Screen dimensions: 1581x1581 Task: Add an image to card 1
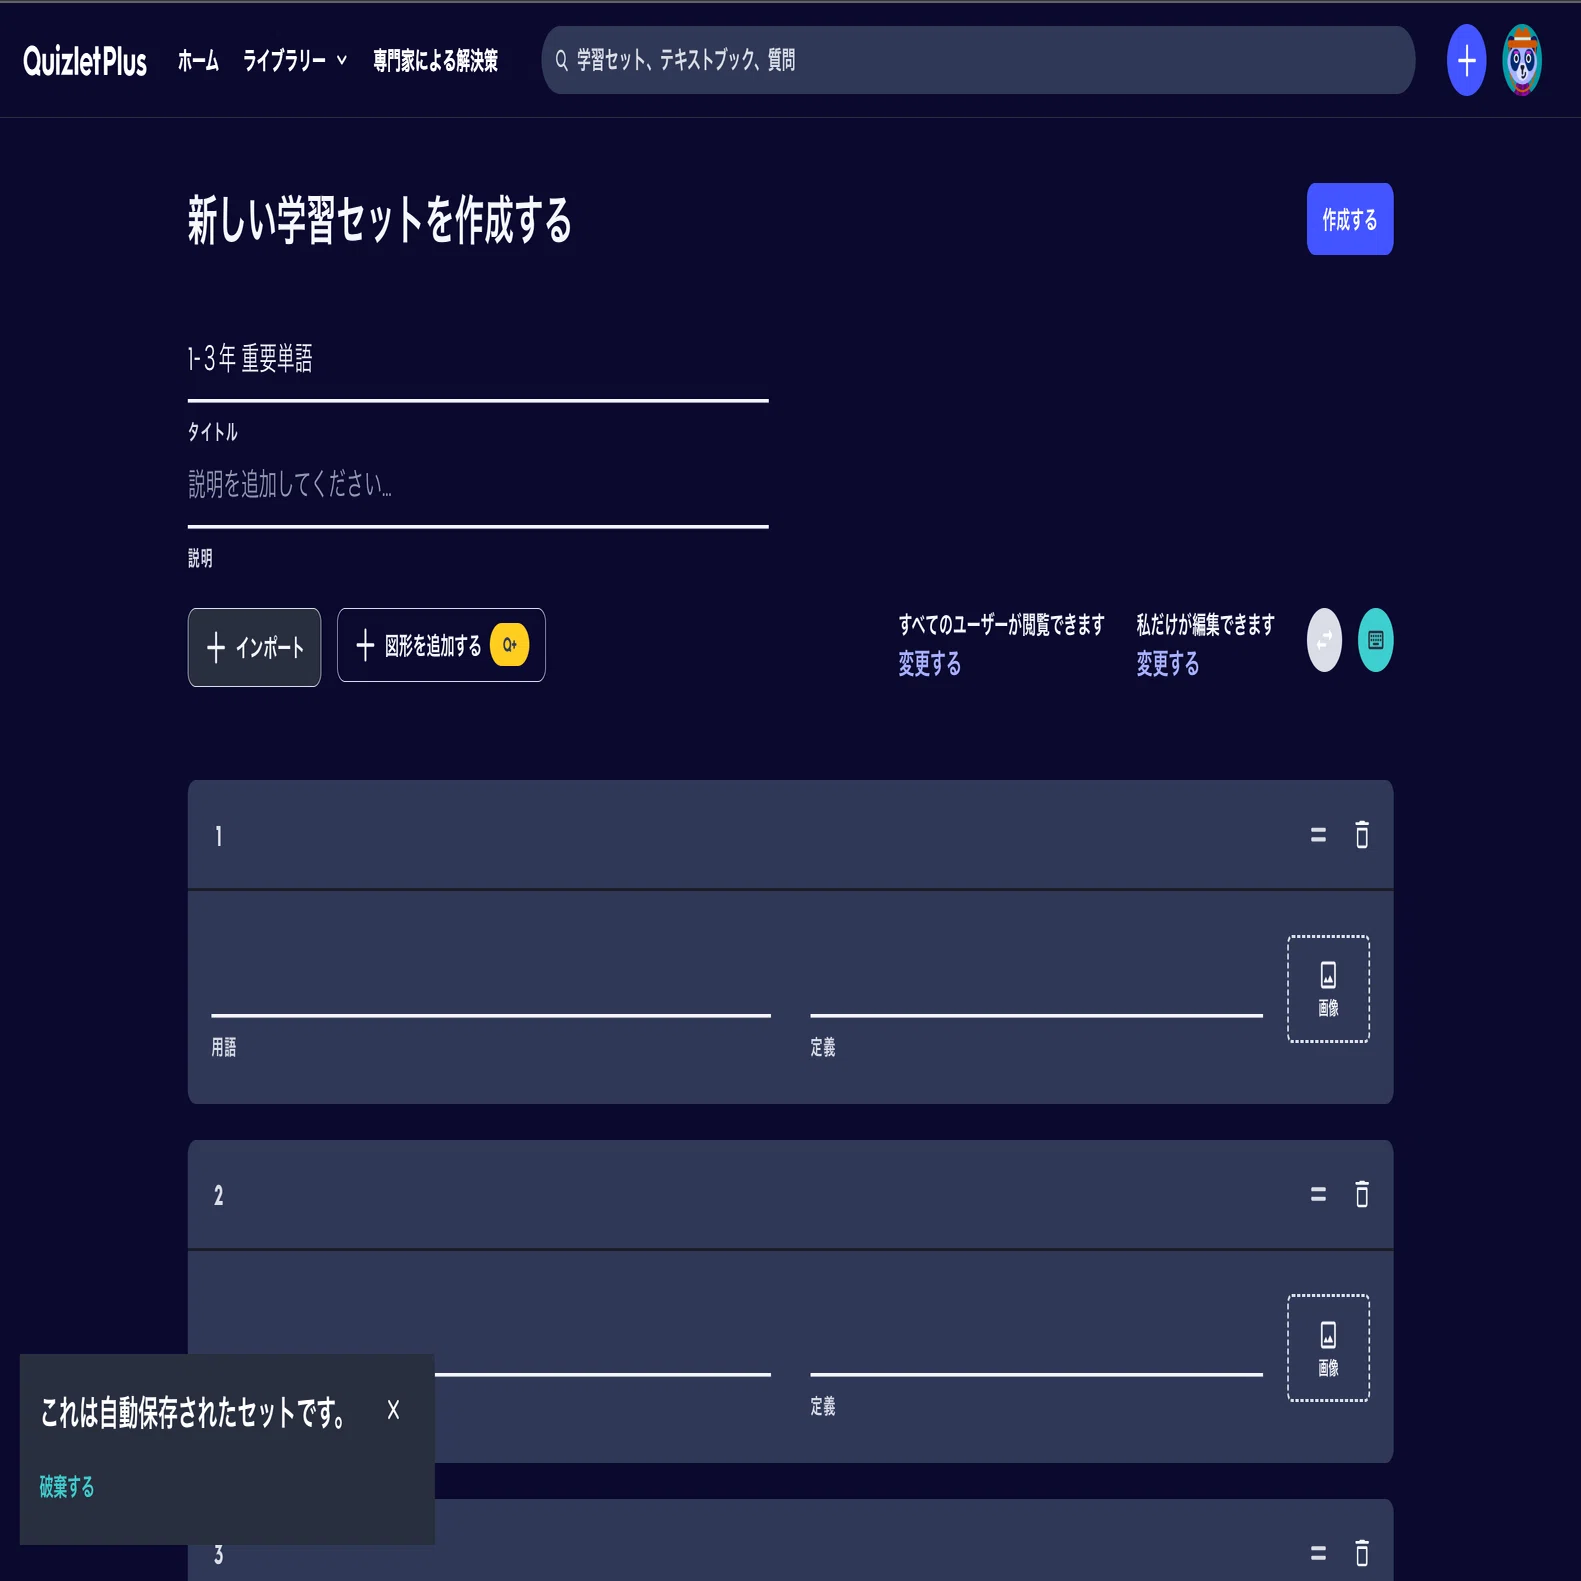click(1328, 989)
